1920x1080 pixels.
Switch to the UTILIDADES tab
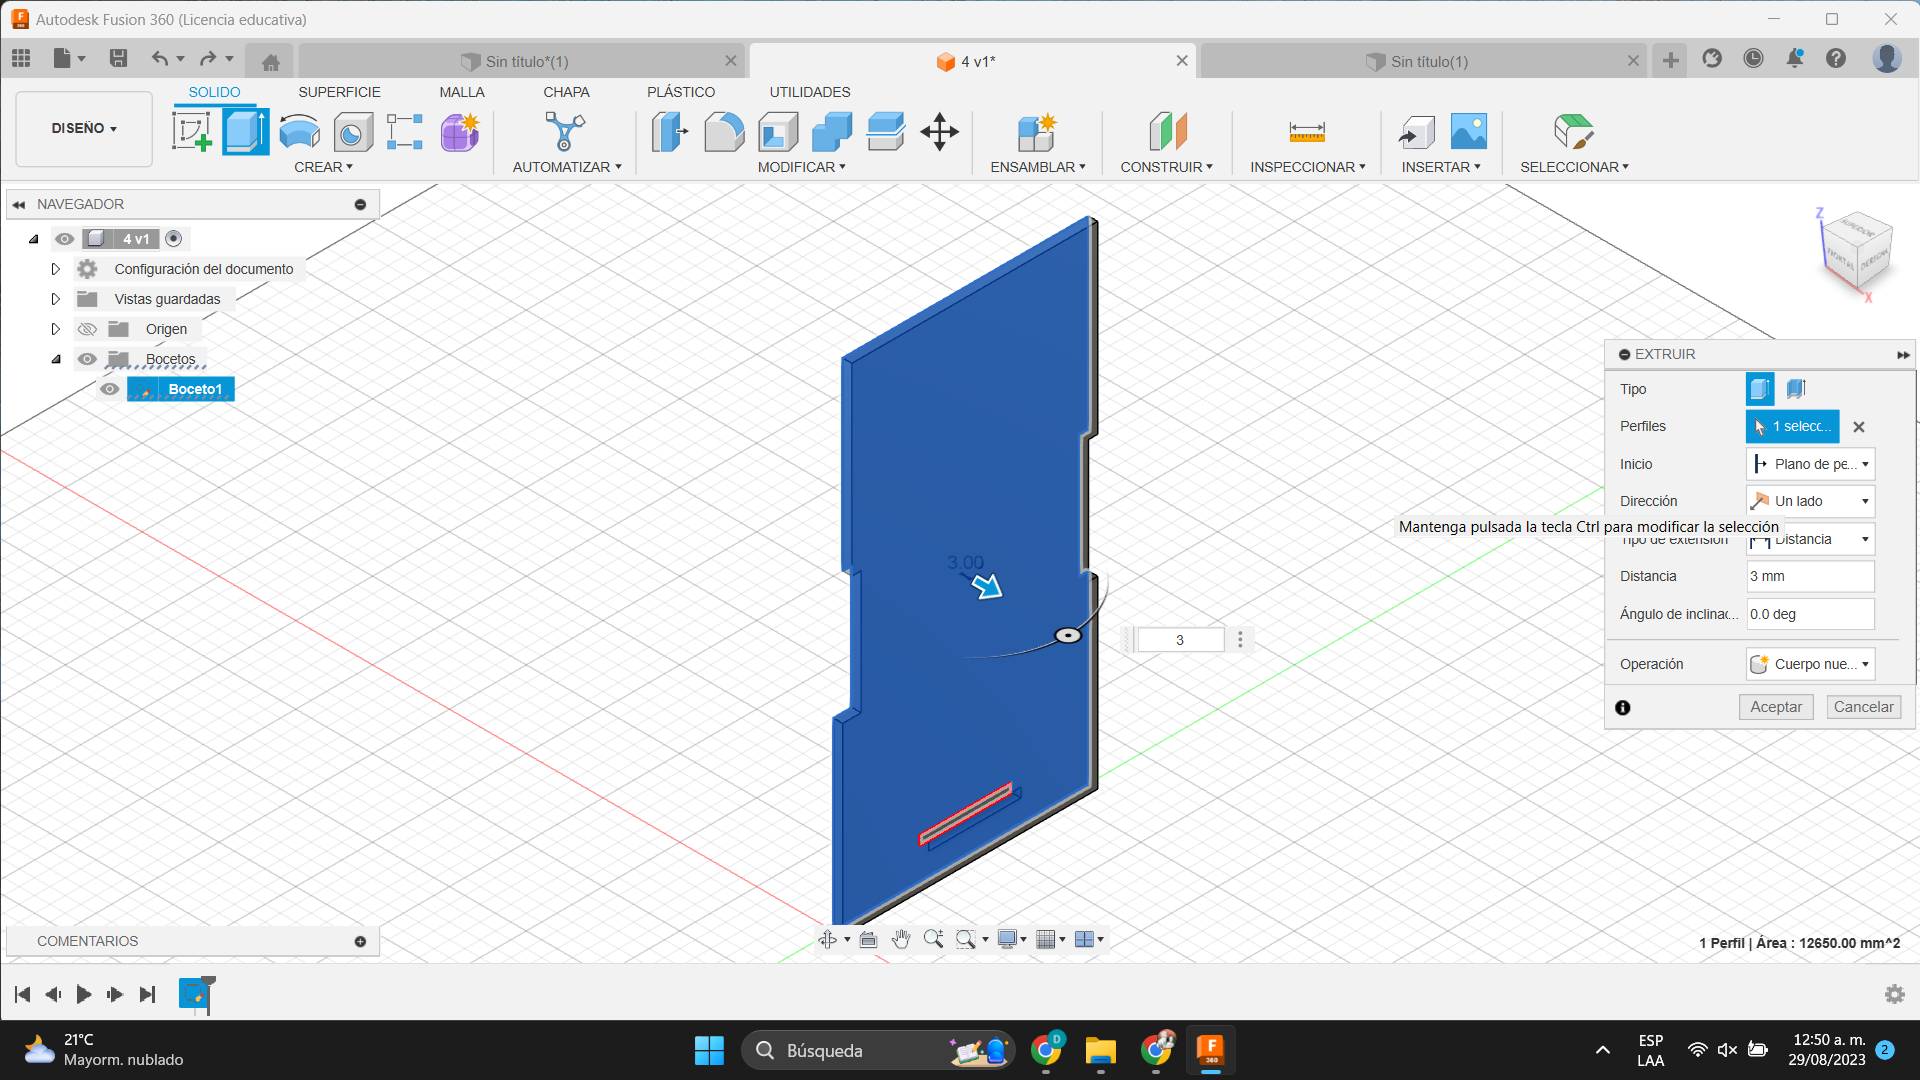[810, 92]
